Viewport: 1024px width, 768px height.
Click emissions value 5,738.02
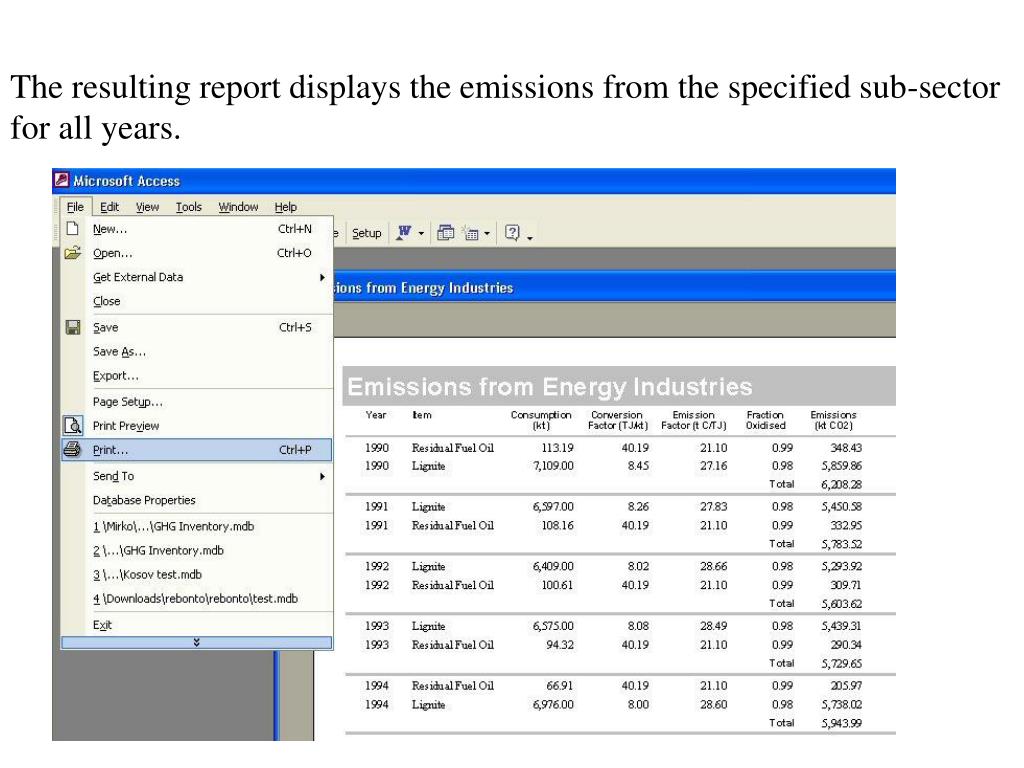[841, 705]
